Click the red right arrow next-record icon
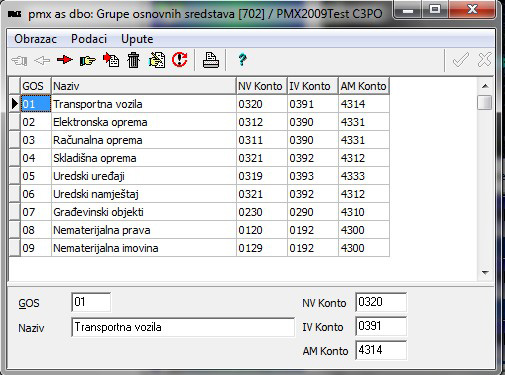 (x=65, y=60)
